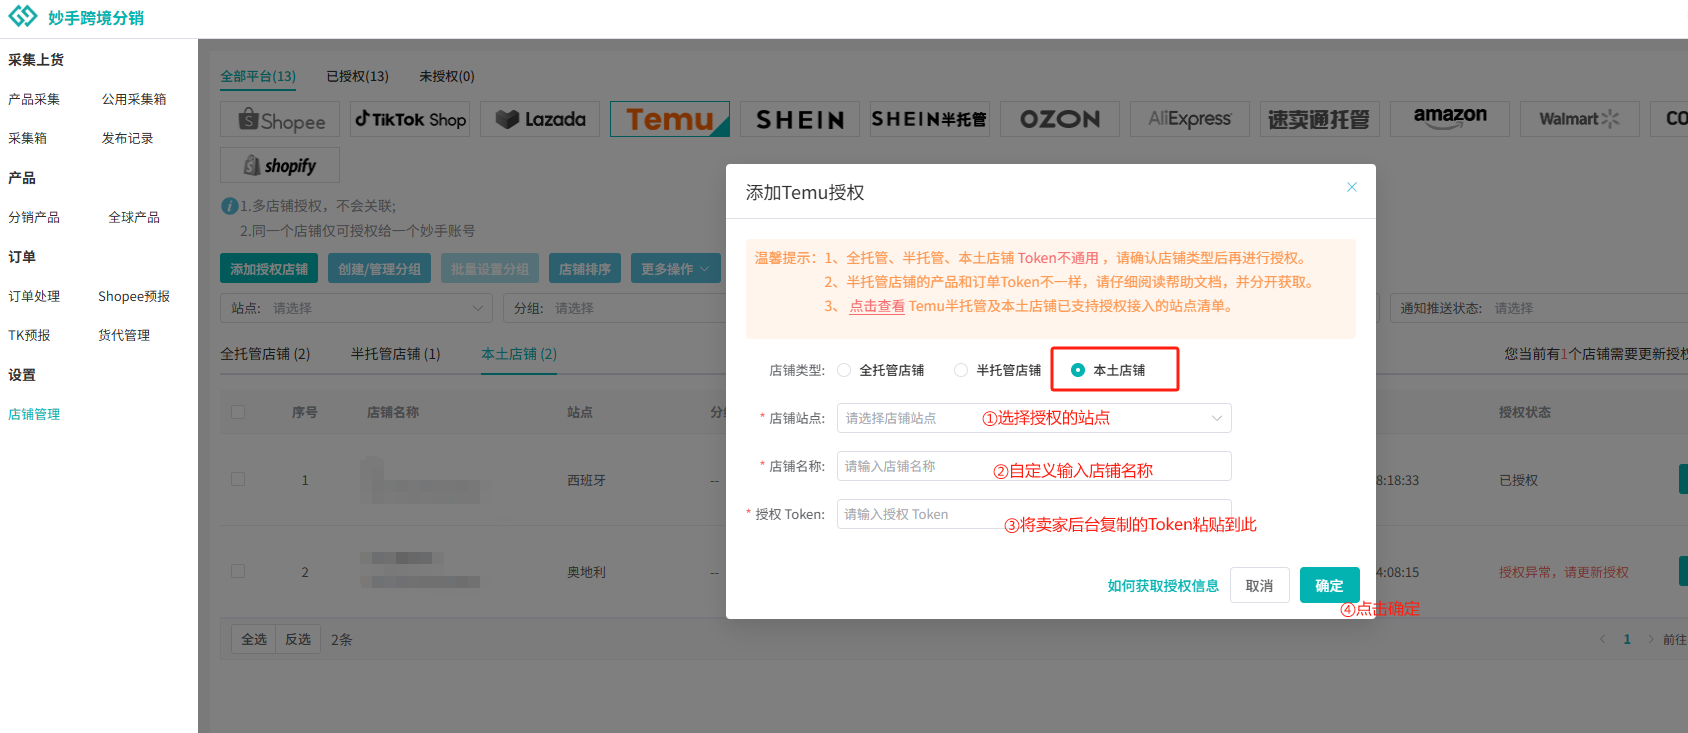Select the Shopee platform logo
This screenshot has width=1688, height=733.
(x=280, y=119)
